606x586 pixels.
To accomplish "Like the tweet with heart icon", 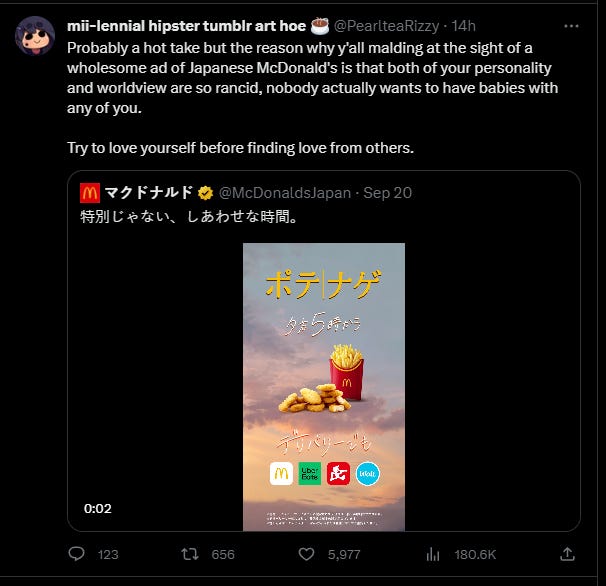I will pos(306,554).
